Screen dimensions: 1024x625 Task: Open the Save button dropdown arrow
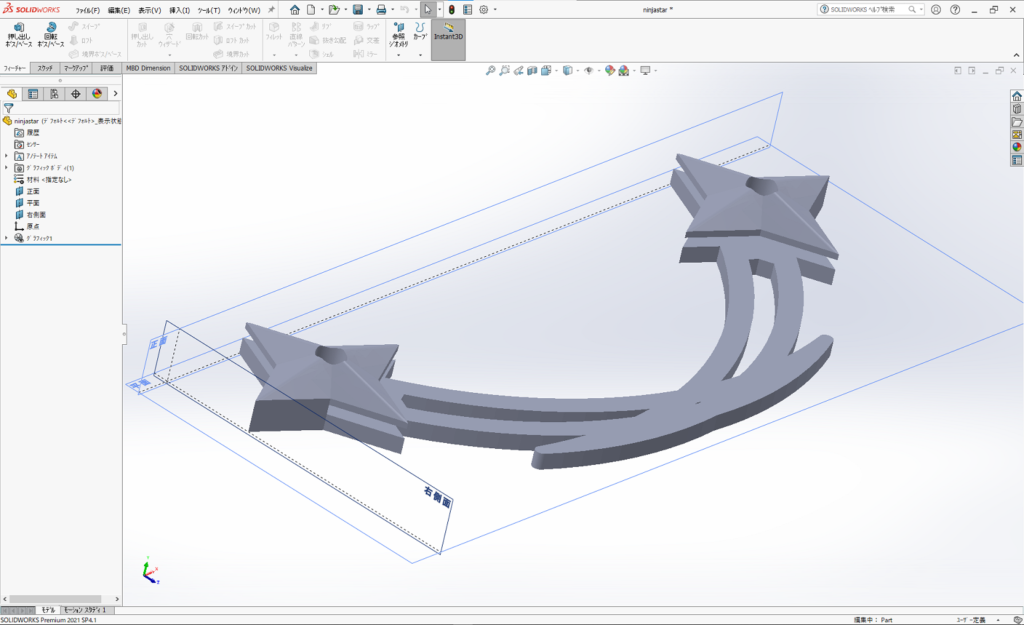click(x=368, y=10)
